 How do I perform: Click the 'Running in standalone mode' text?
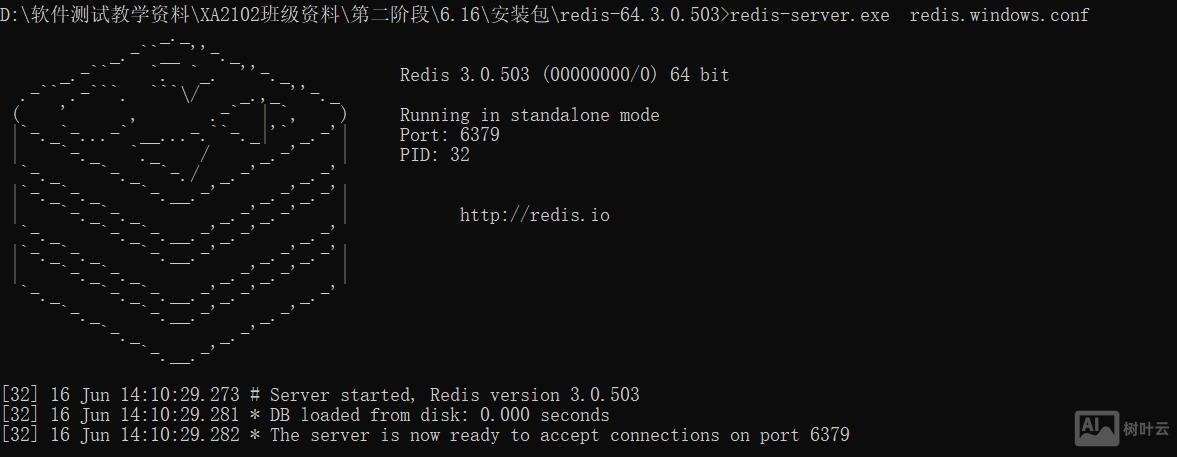pyautogui.click(x=529, y=115)
